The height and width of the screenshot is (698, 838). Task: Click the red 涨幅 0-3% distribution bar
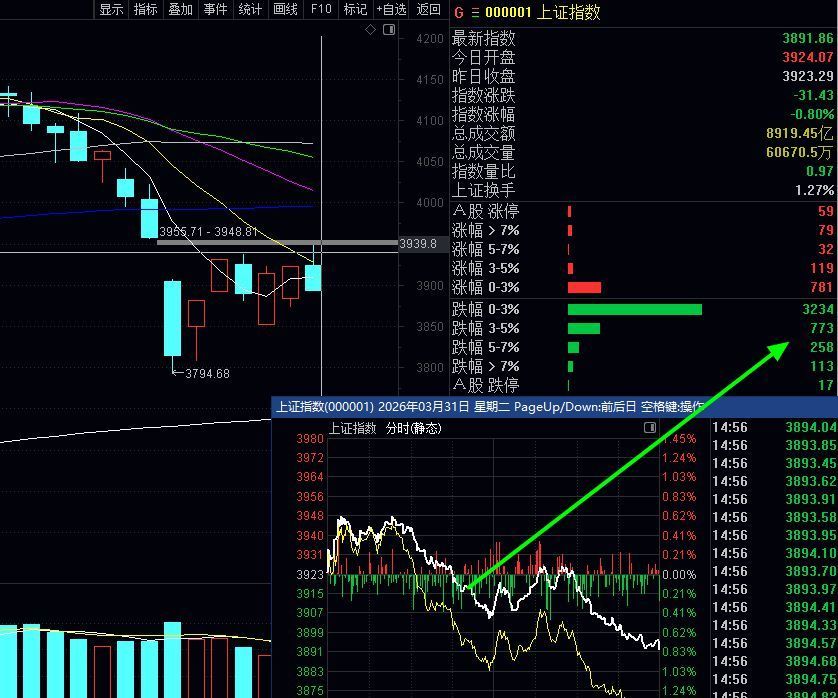[x=584, y=287]
